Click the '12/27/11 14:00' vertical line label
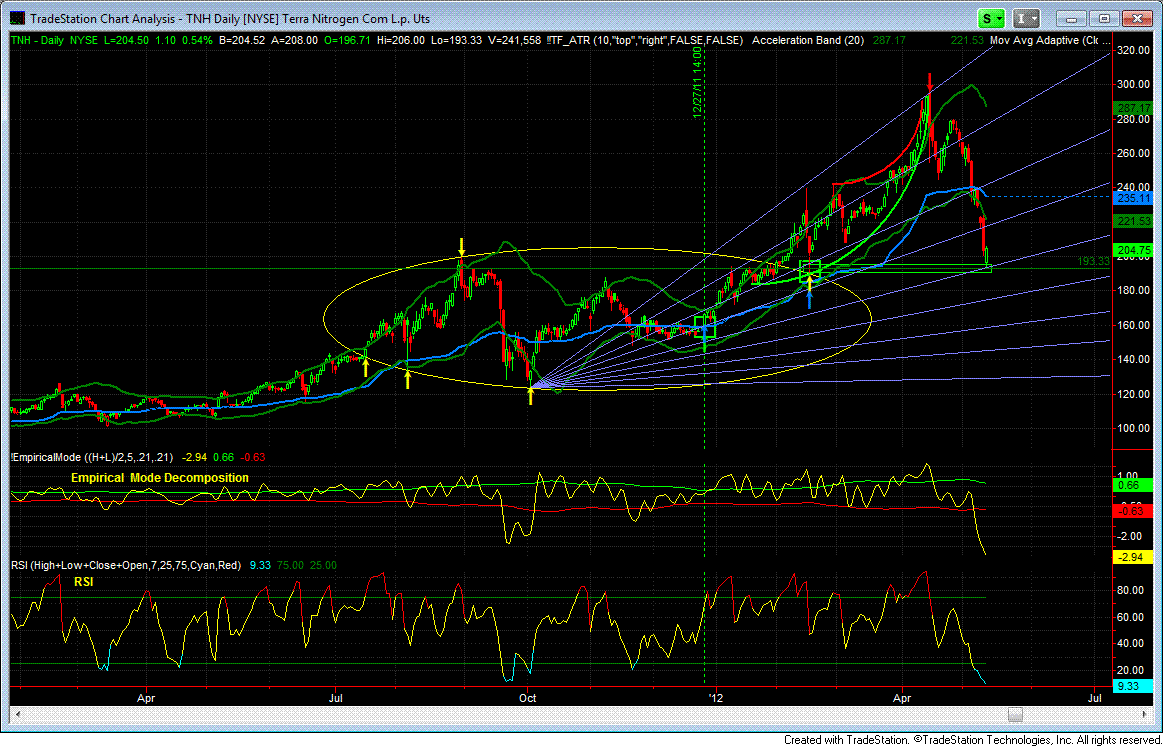Screen dimensions: 1163x746 pyautogui.click(x=697, y=82)
